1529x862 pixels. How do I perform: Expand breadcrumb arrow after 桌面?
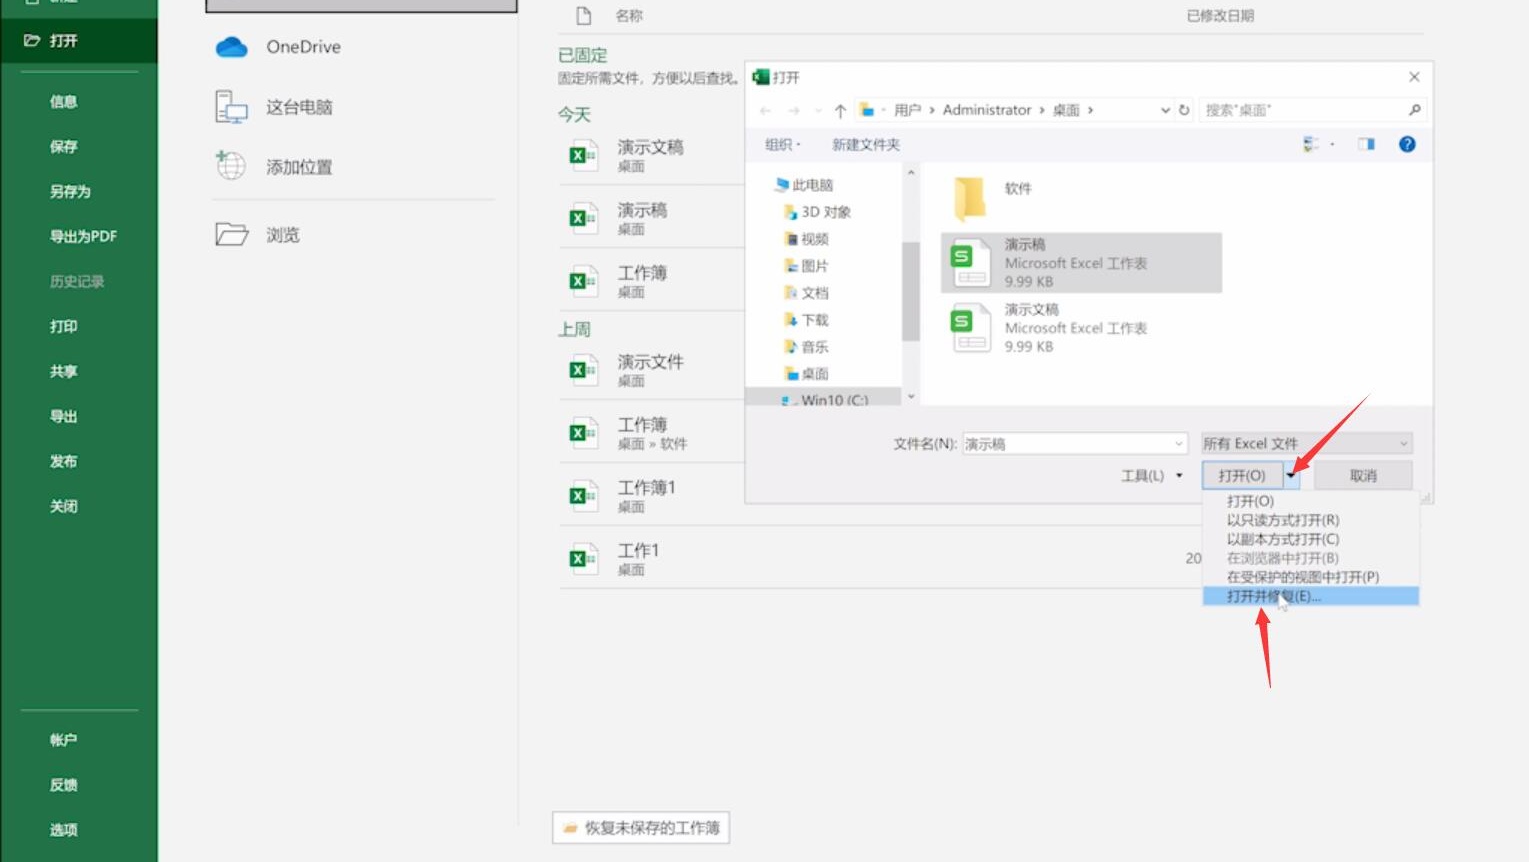tap(1090, 110)
